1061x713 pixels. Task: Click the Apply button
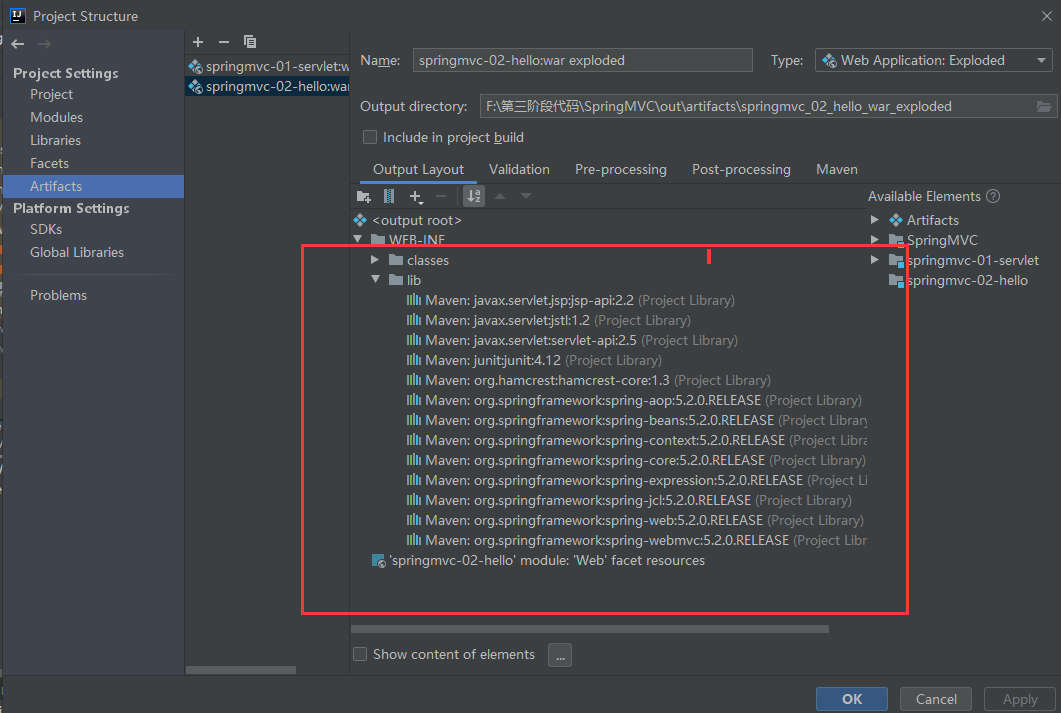1020,699
